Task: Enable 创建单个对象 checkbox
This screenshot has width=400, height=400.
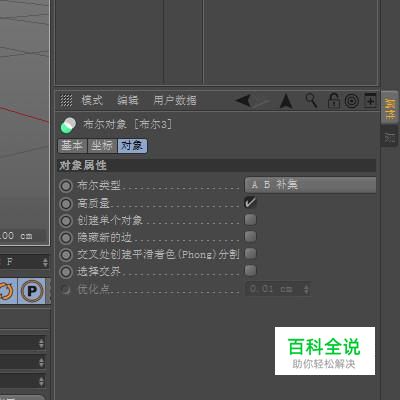Action: point(250,220)
